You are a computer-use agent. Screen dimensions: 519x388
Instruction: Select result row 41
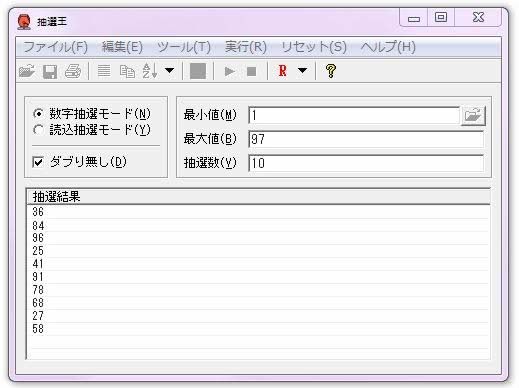pyautogui.click(x=258, y=264)
